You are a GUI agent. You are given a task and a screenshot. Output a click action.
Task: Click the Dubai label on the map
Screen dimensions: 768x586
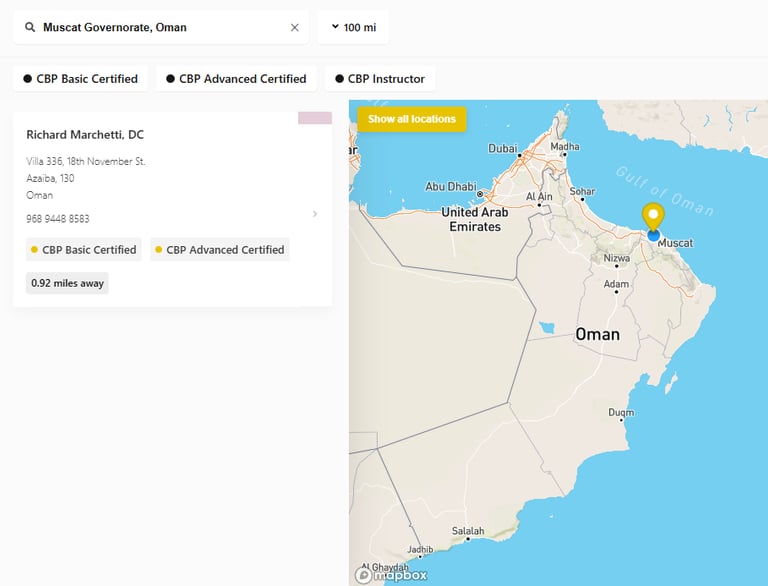point(503,149)
